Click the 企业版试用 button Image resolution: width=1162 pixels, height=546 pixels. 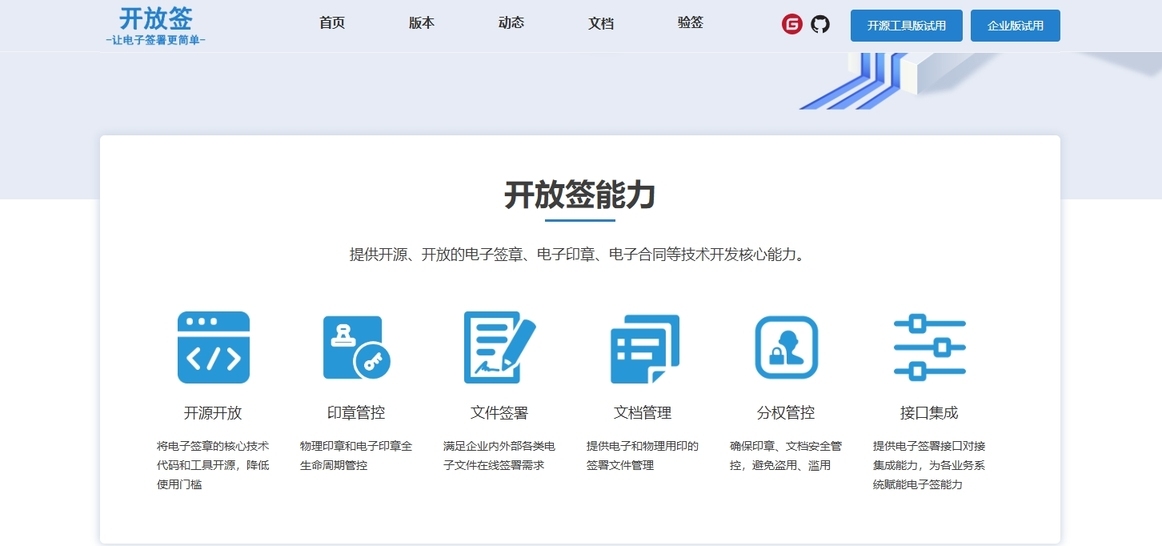(1015, 25)
